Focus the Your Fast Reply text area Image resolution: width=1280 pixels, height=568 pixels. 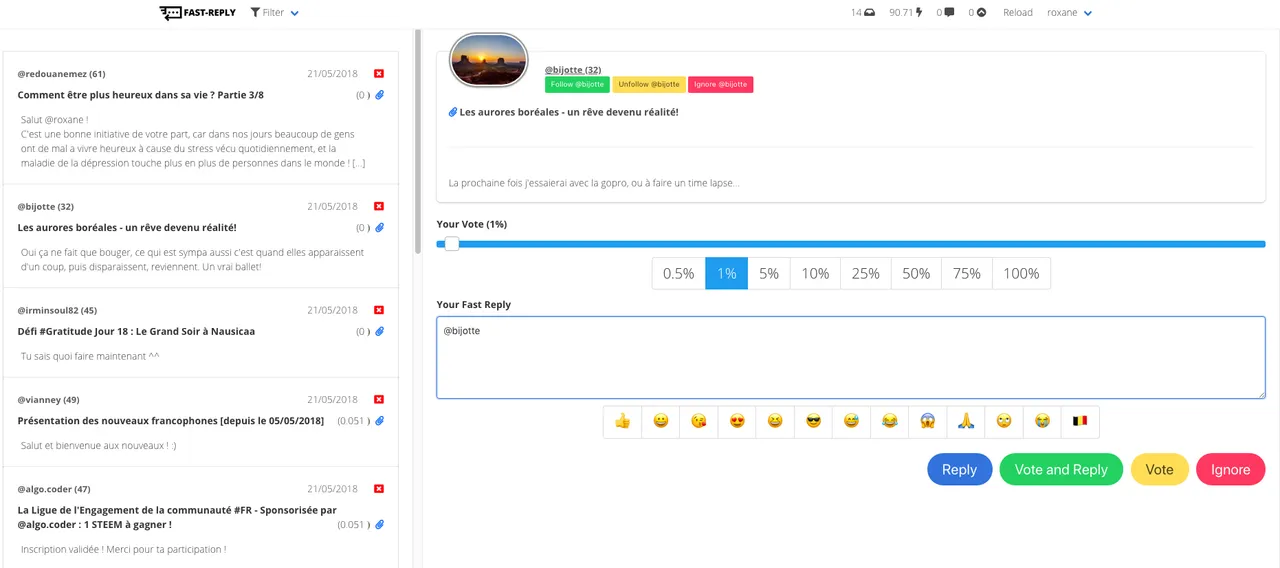pos(851,358)
